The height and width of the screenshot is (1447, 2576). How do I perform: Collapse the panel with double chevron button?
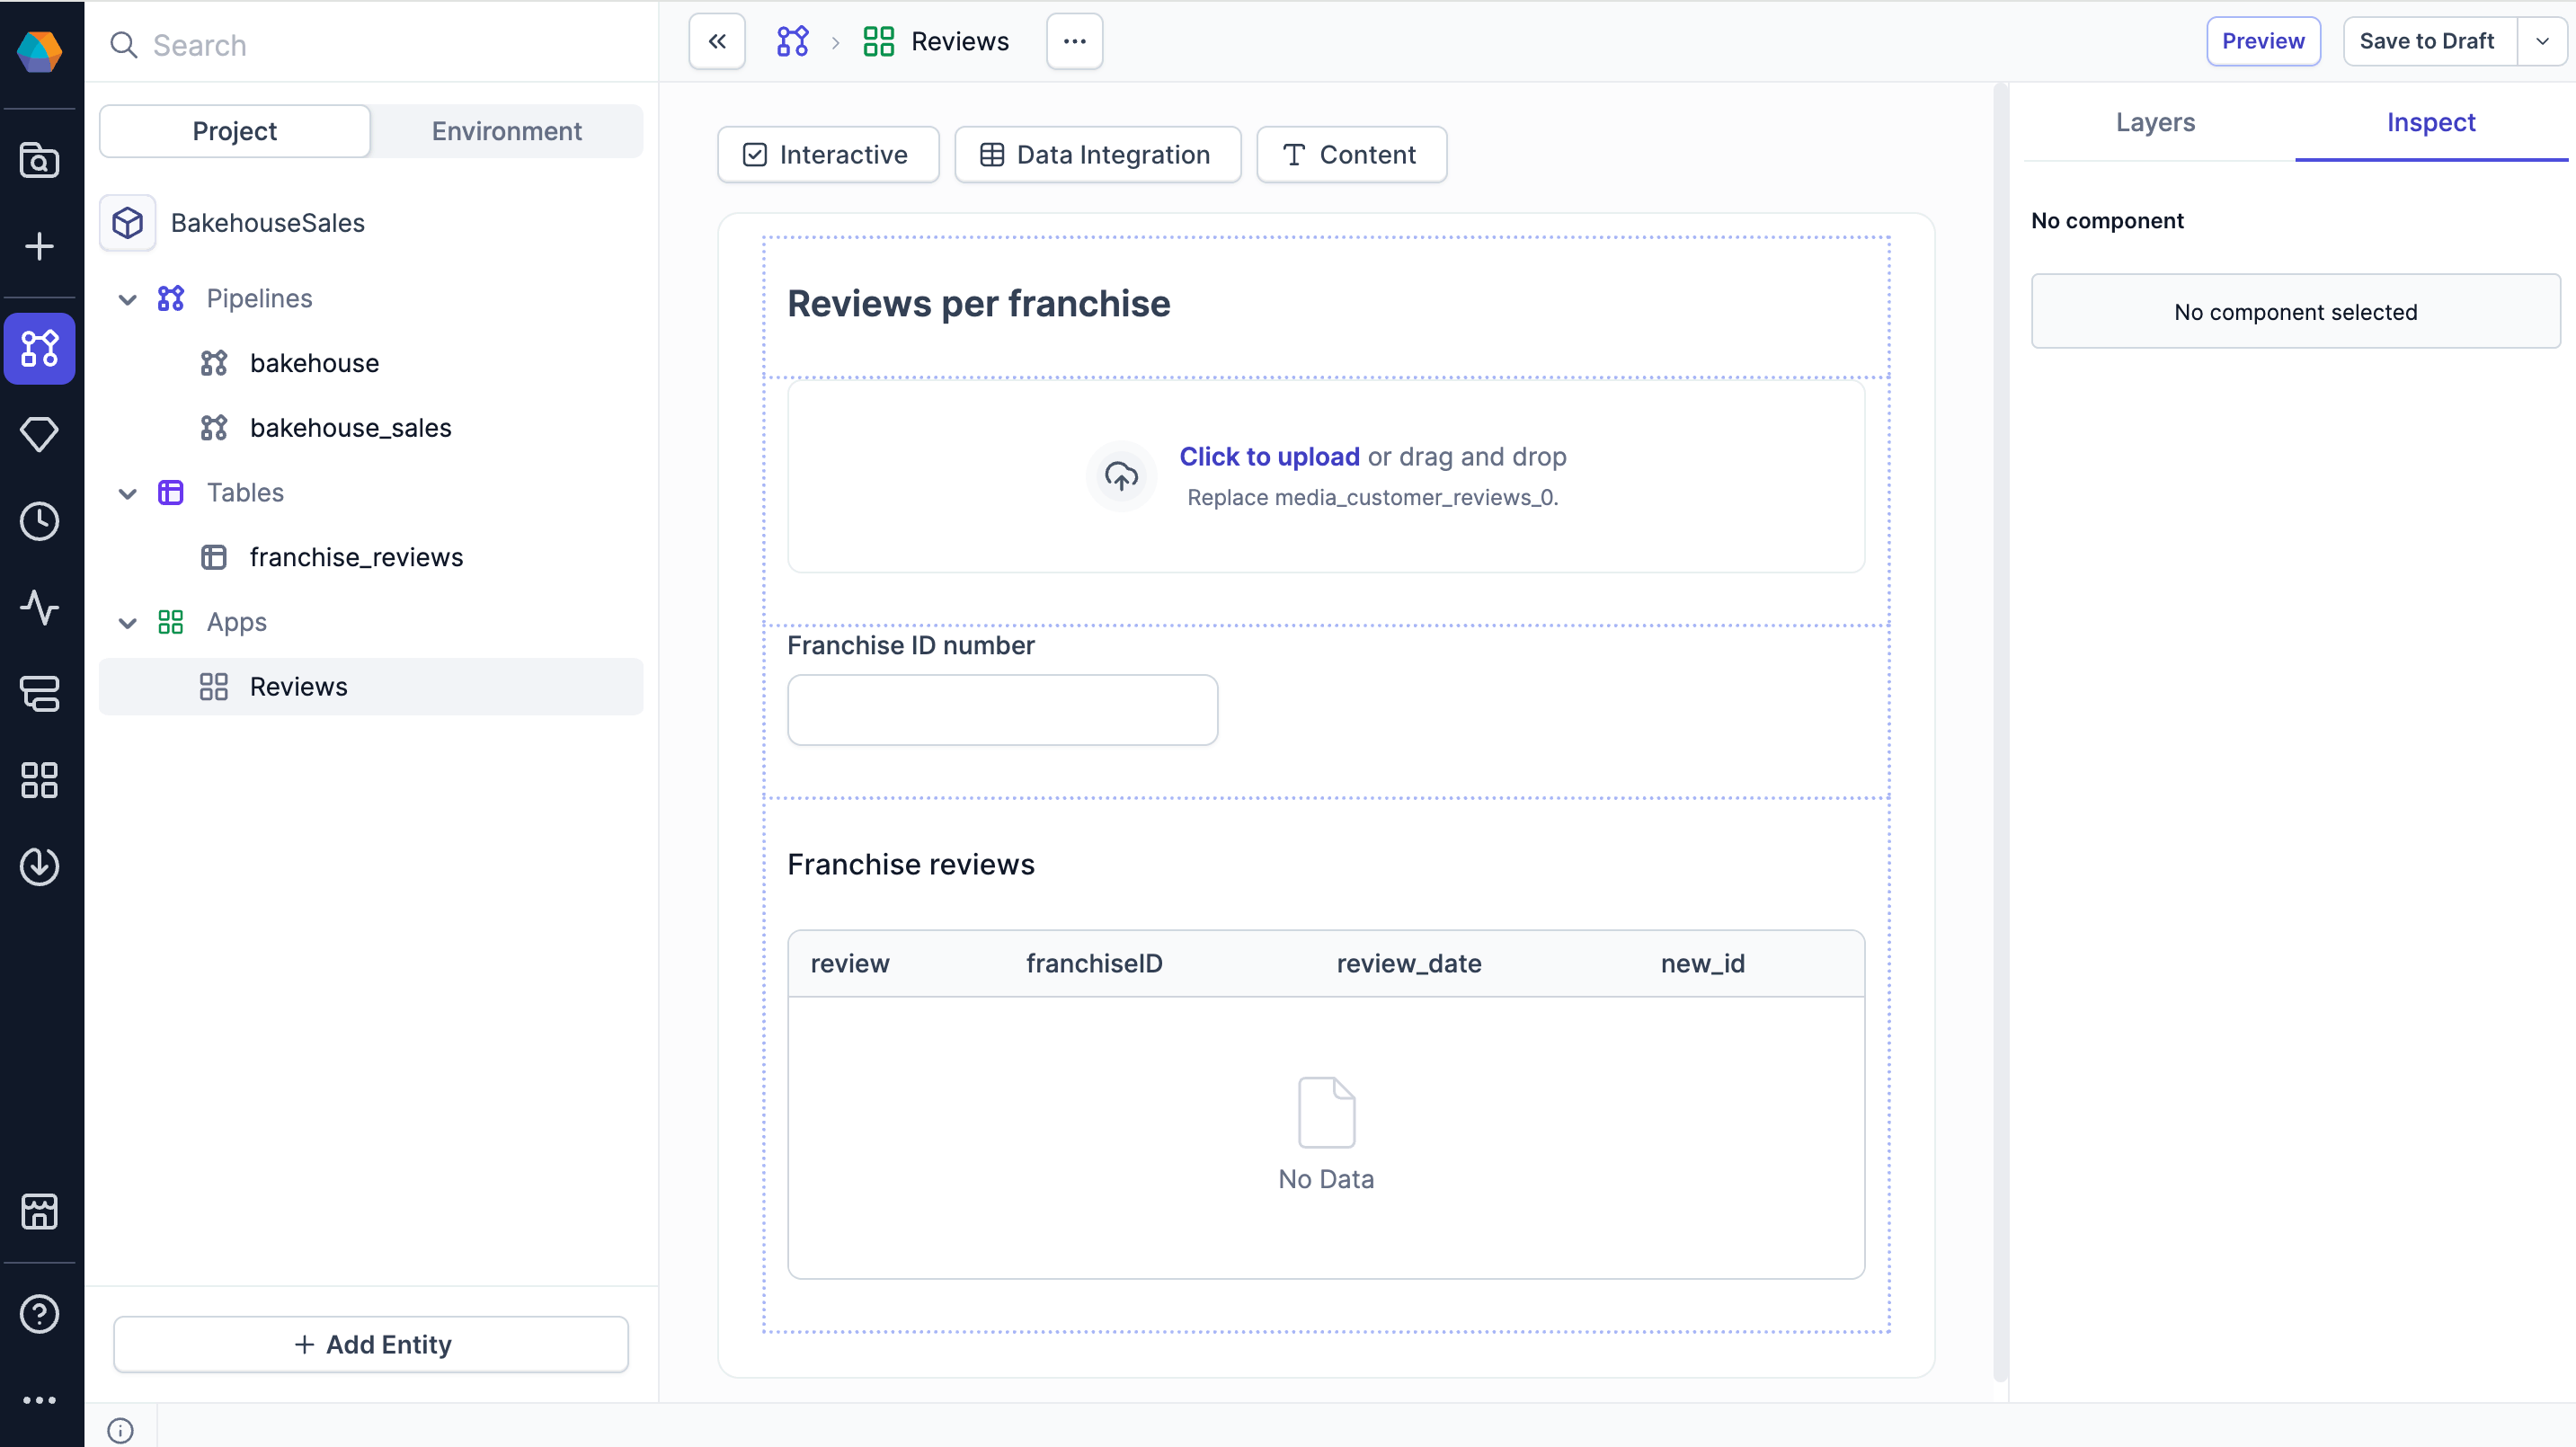pyautogui.click(x=717, y=41)
